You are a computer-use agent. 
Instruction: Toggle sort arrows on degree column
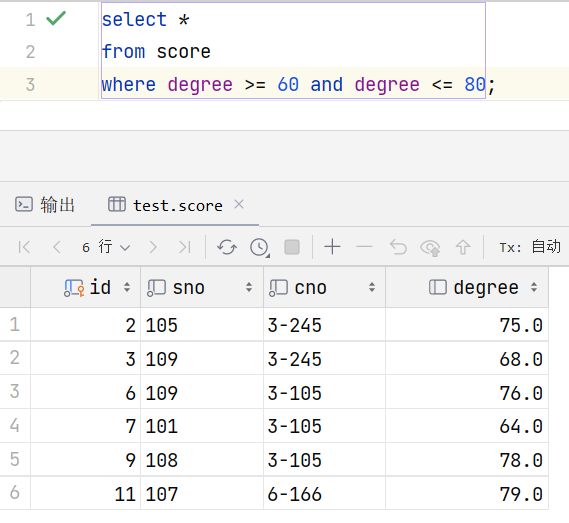(x=534, y=287)
